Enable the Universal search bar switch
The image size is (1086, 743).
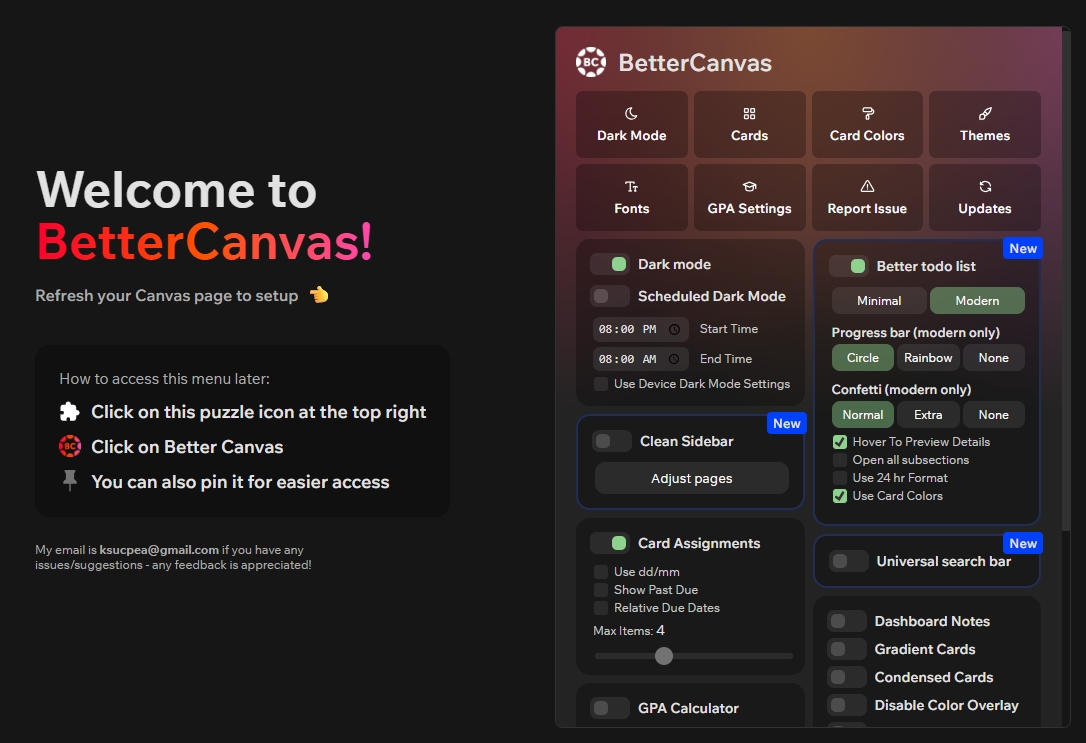[849, 561]
